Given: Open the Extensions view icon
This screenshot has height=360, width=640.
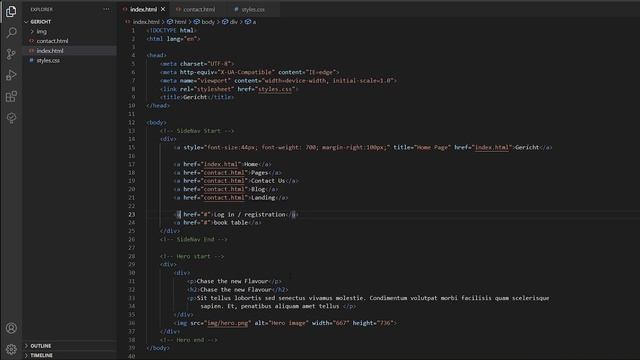Looking at the screenshot, I should tap(11, 97).
